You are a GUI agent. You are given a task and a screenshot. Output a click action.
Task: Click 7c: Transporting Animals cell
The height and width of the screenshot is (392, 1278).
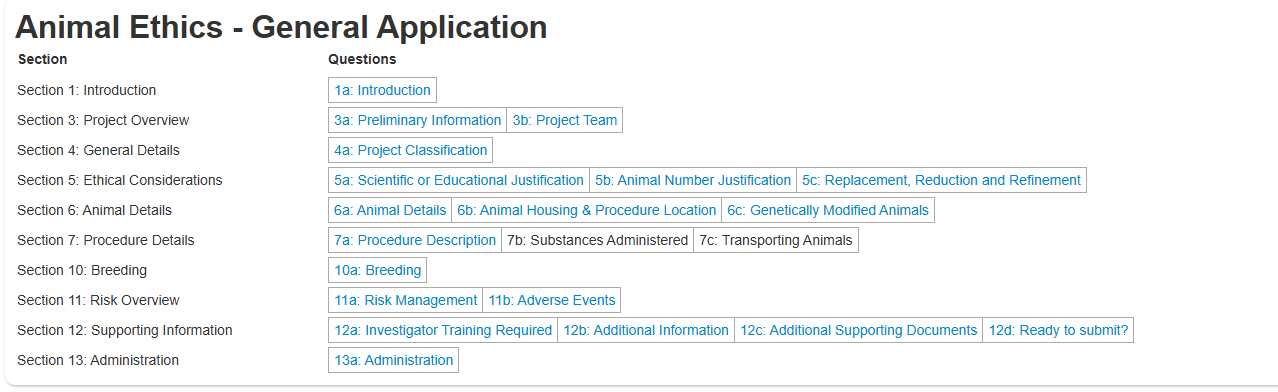pos(776,240)
